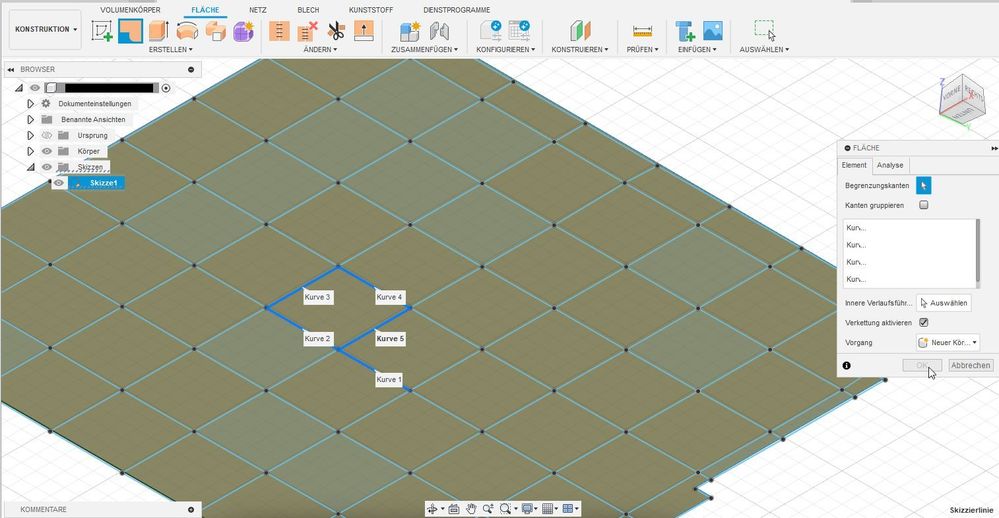Select the Joint tool in Zusammenfügen
The width and height of the screenshot is (999, 518).
439,31
